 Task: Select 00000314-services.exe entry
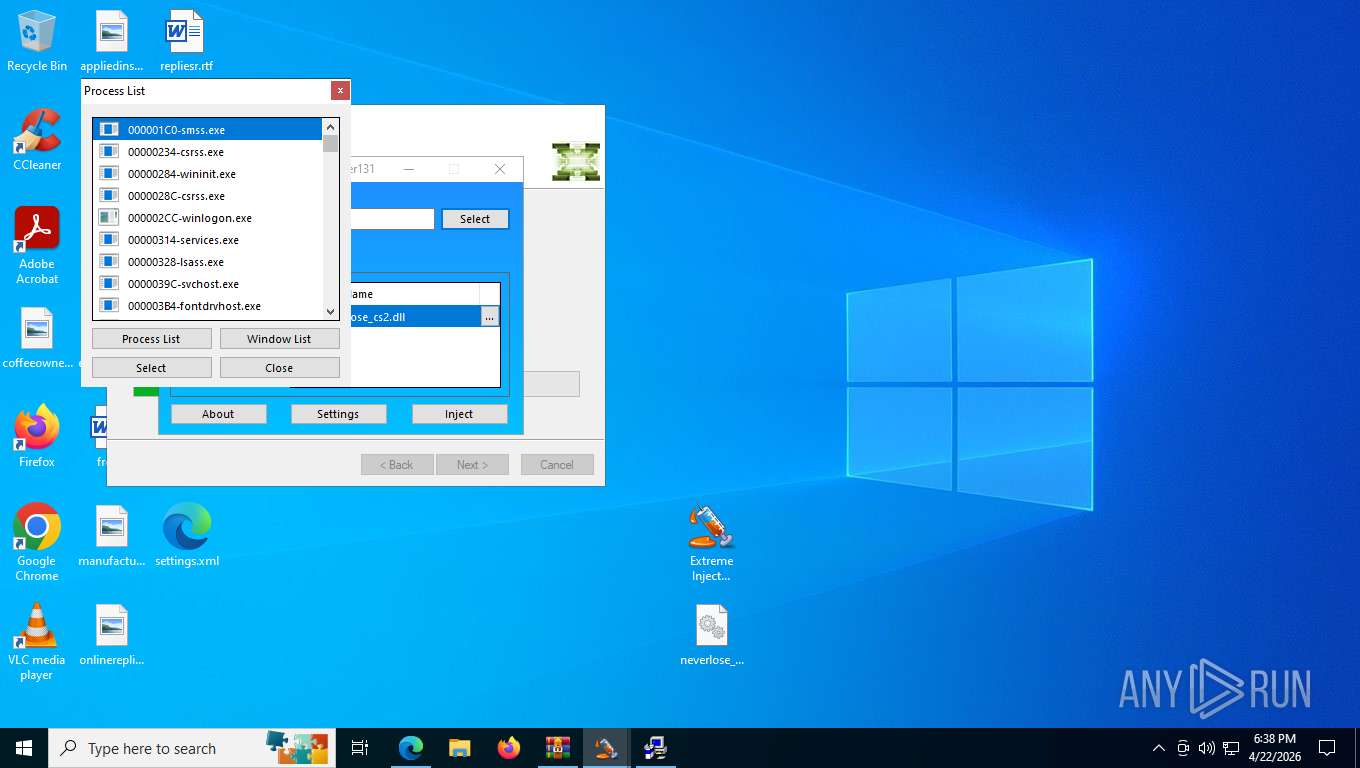coord(208,240)
